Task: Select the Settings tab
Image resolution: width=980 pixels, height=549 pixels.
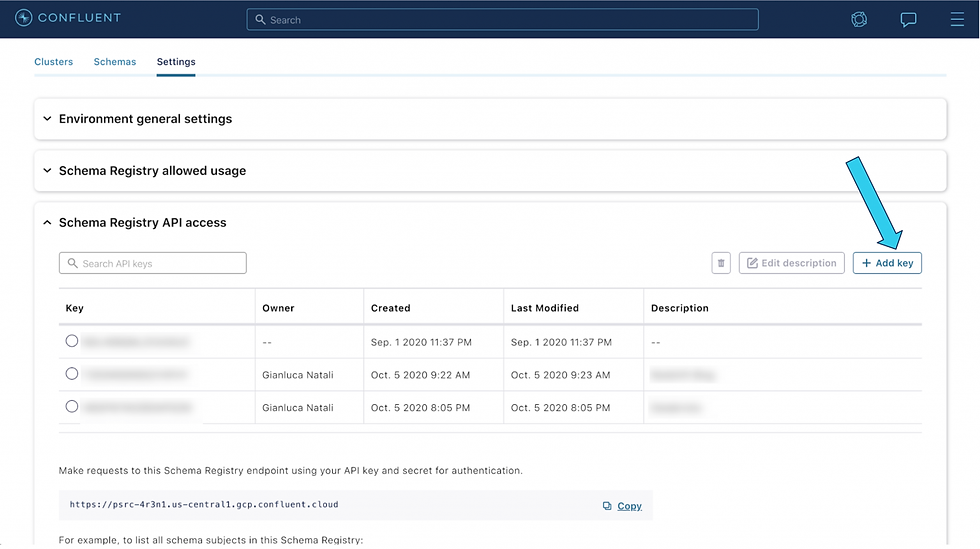Action: (176, 62)
